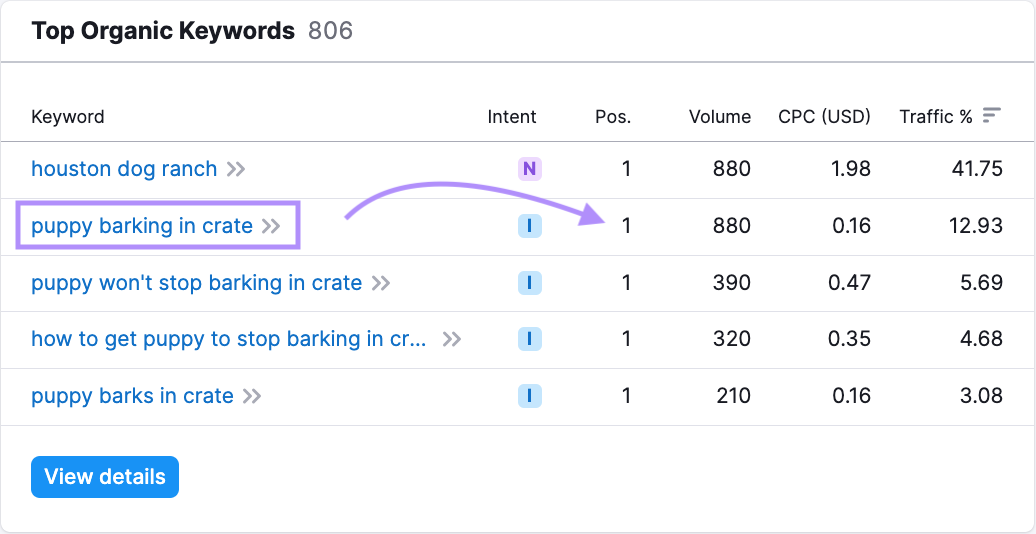Click the I intent badge for puppy barks in crate
This screenshot has width=1036, height=534.
click(529, 396)
